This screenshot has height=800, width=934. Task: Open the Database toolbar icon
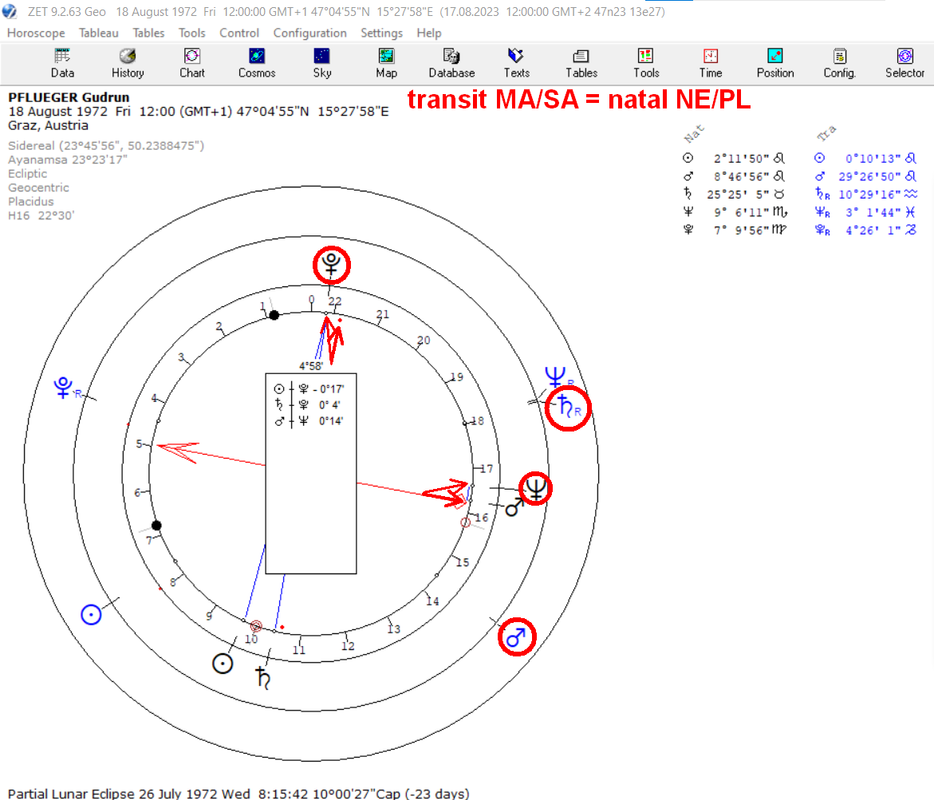pos(452,63)
